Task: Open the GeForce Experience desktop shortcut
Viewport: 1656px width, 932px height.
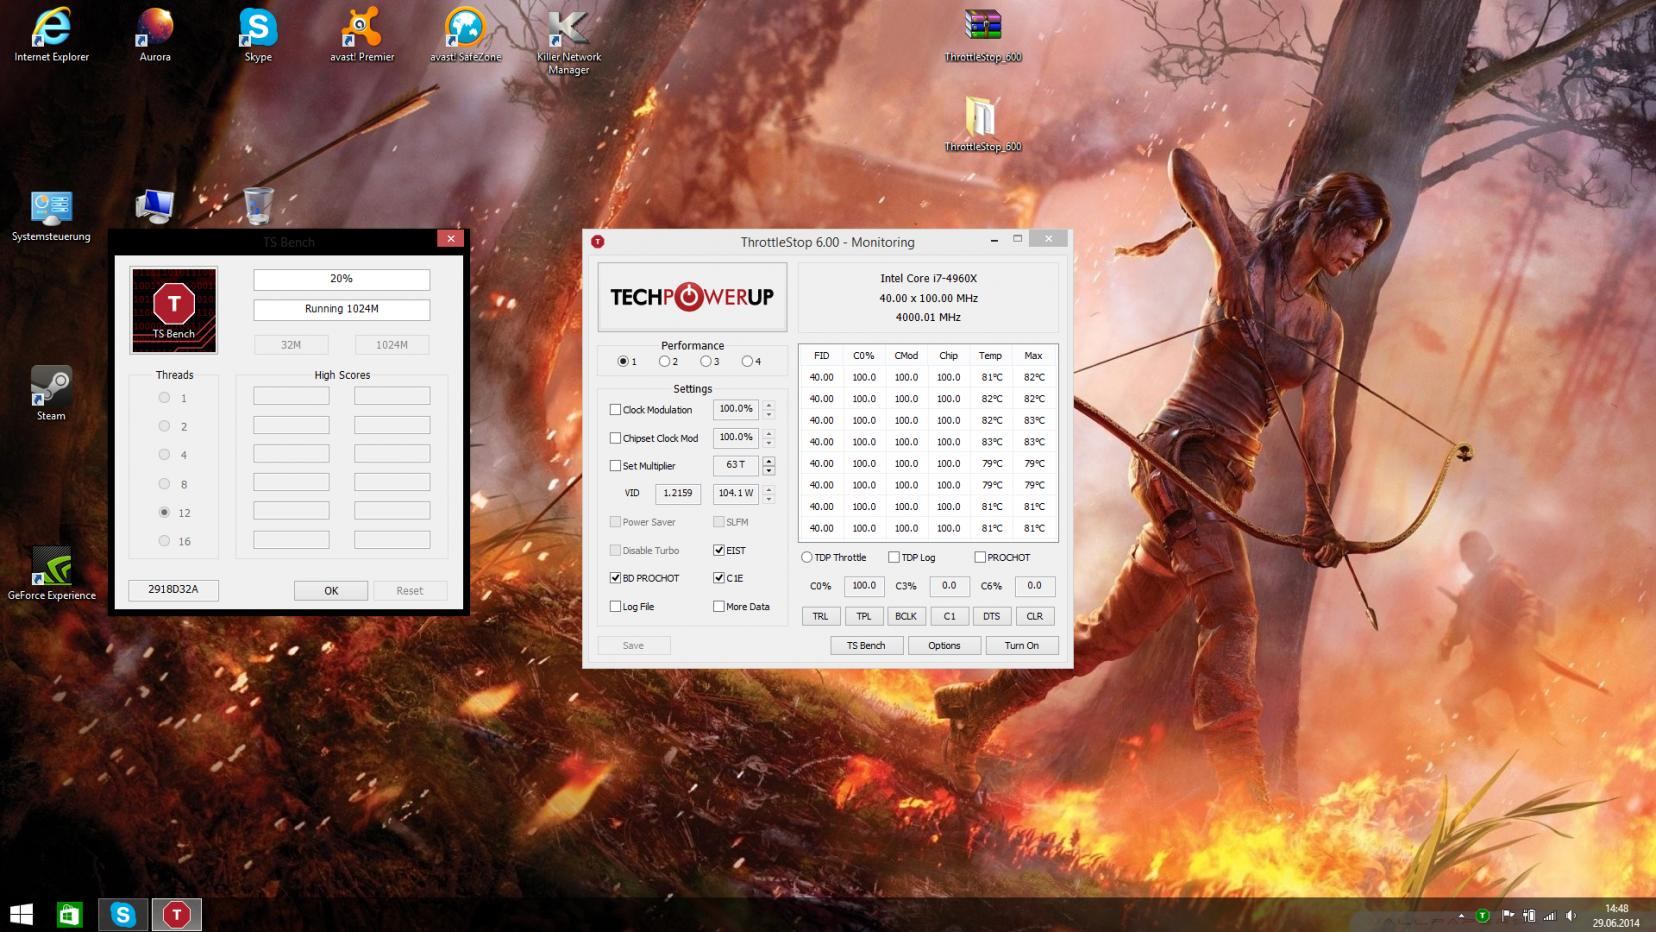Action: [51, 573]
